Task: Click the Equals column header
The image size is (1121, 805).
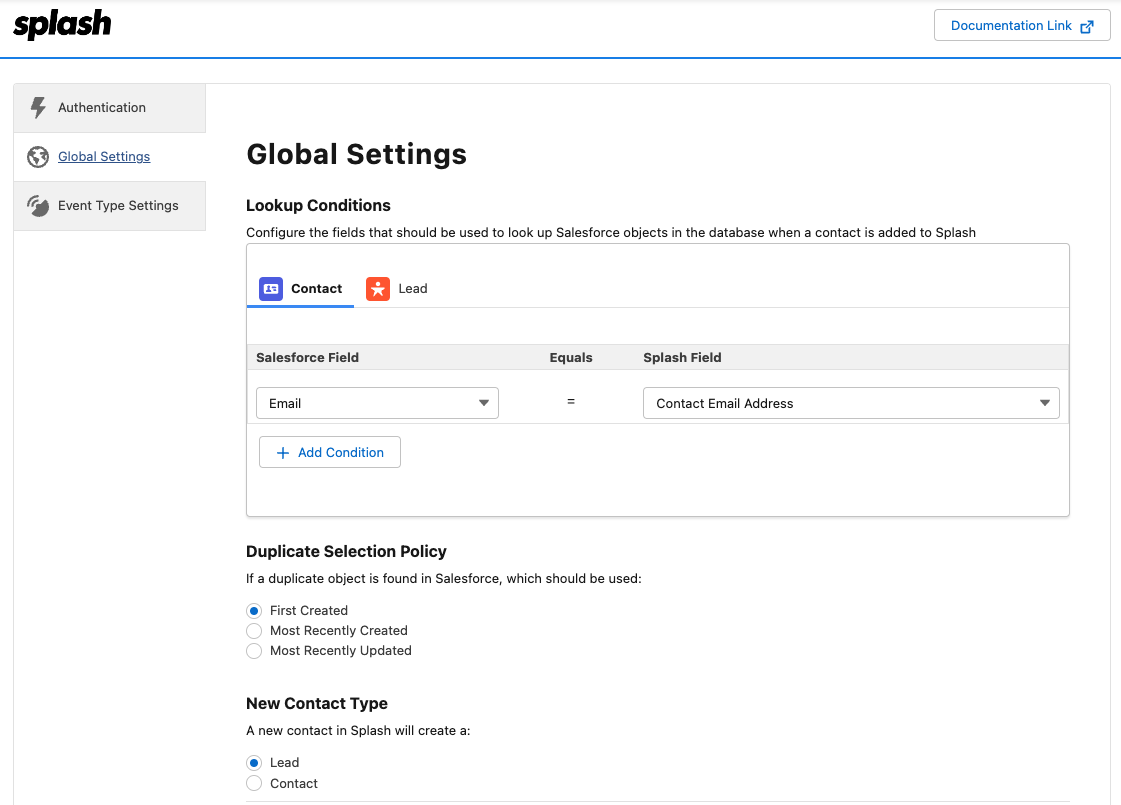Action: point(571,357)
